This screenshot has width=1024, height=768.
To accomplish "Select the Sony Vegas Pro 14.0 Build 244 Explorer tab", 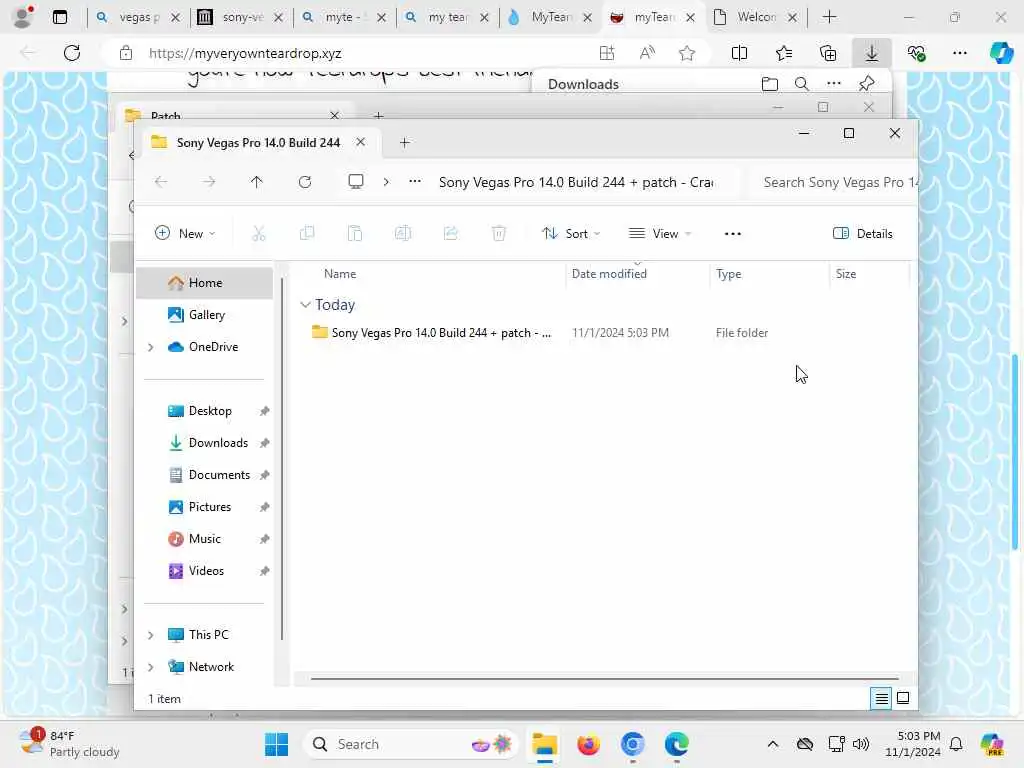I will [258, 142].
